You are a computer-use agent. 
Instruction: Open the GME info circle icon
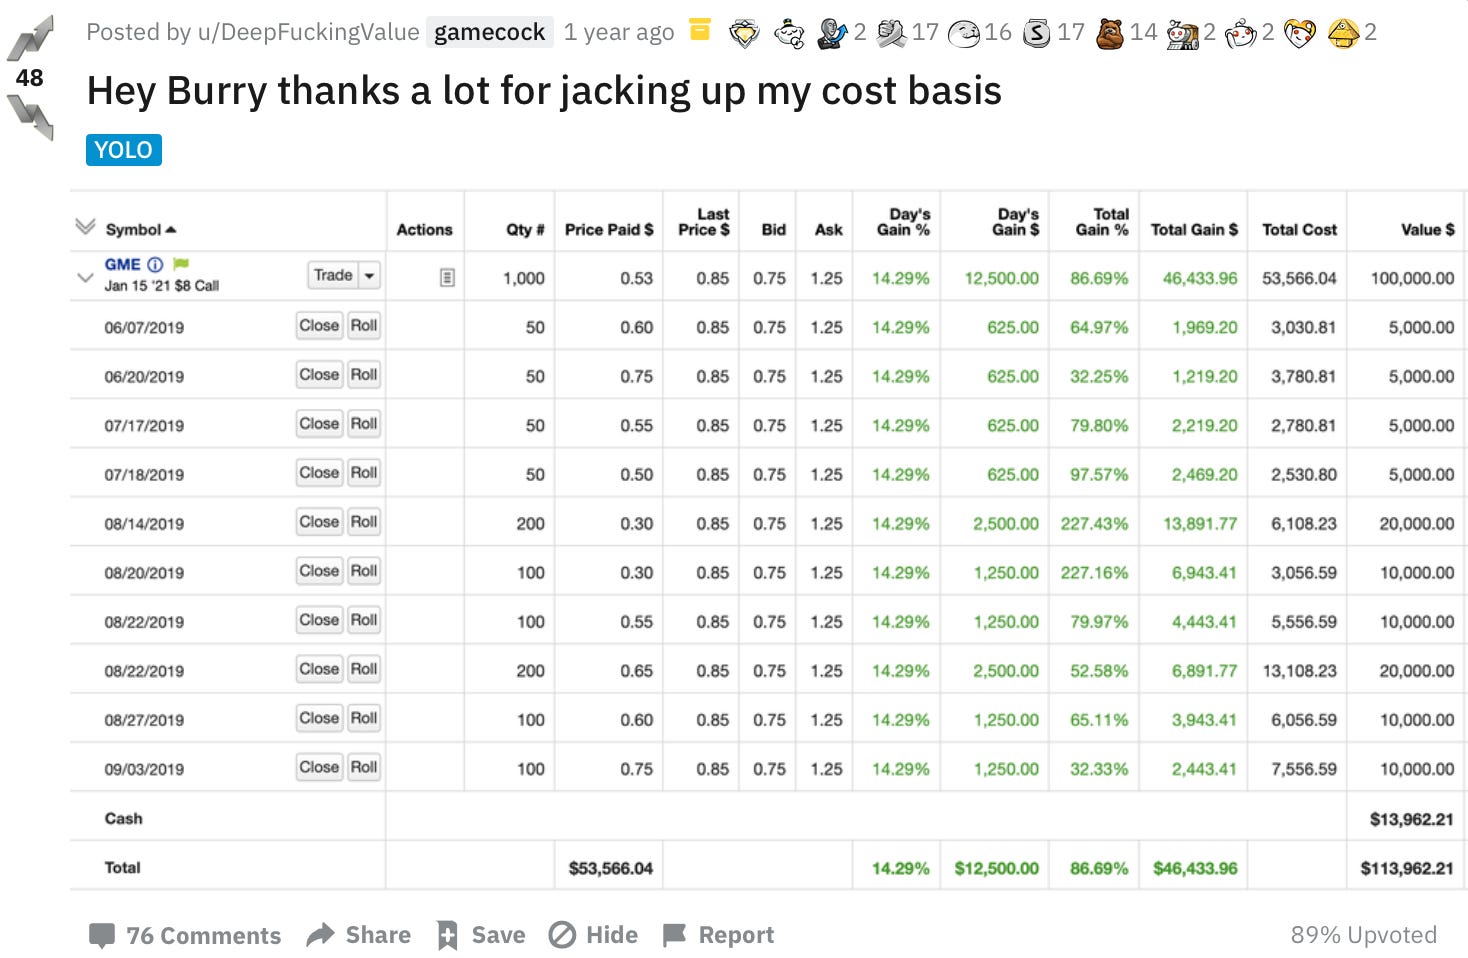[x=155, y=265]
